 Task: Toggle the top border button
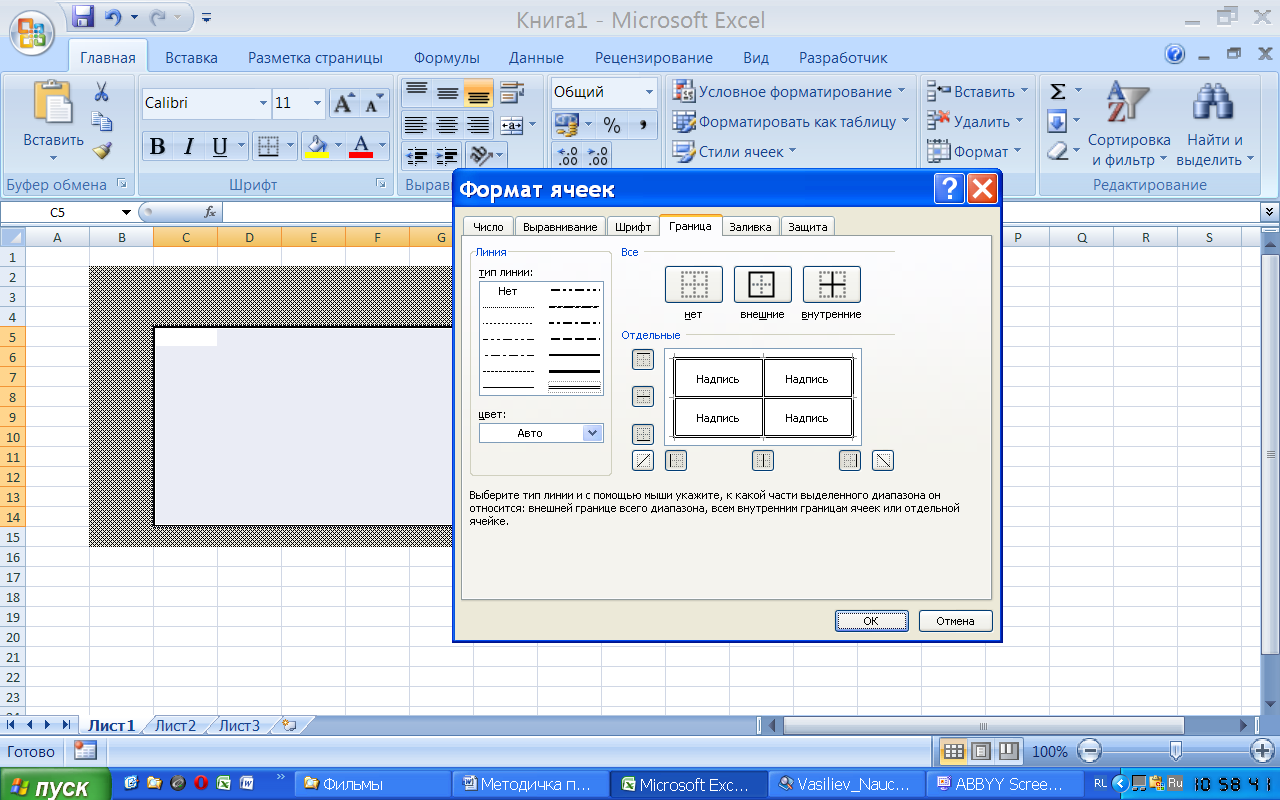coord(643,360)
